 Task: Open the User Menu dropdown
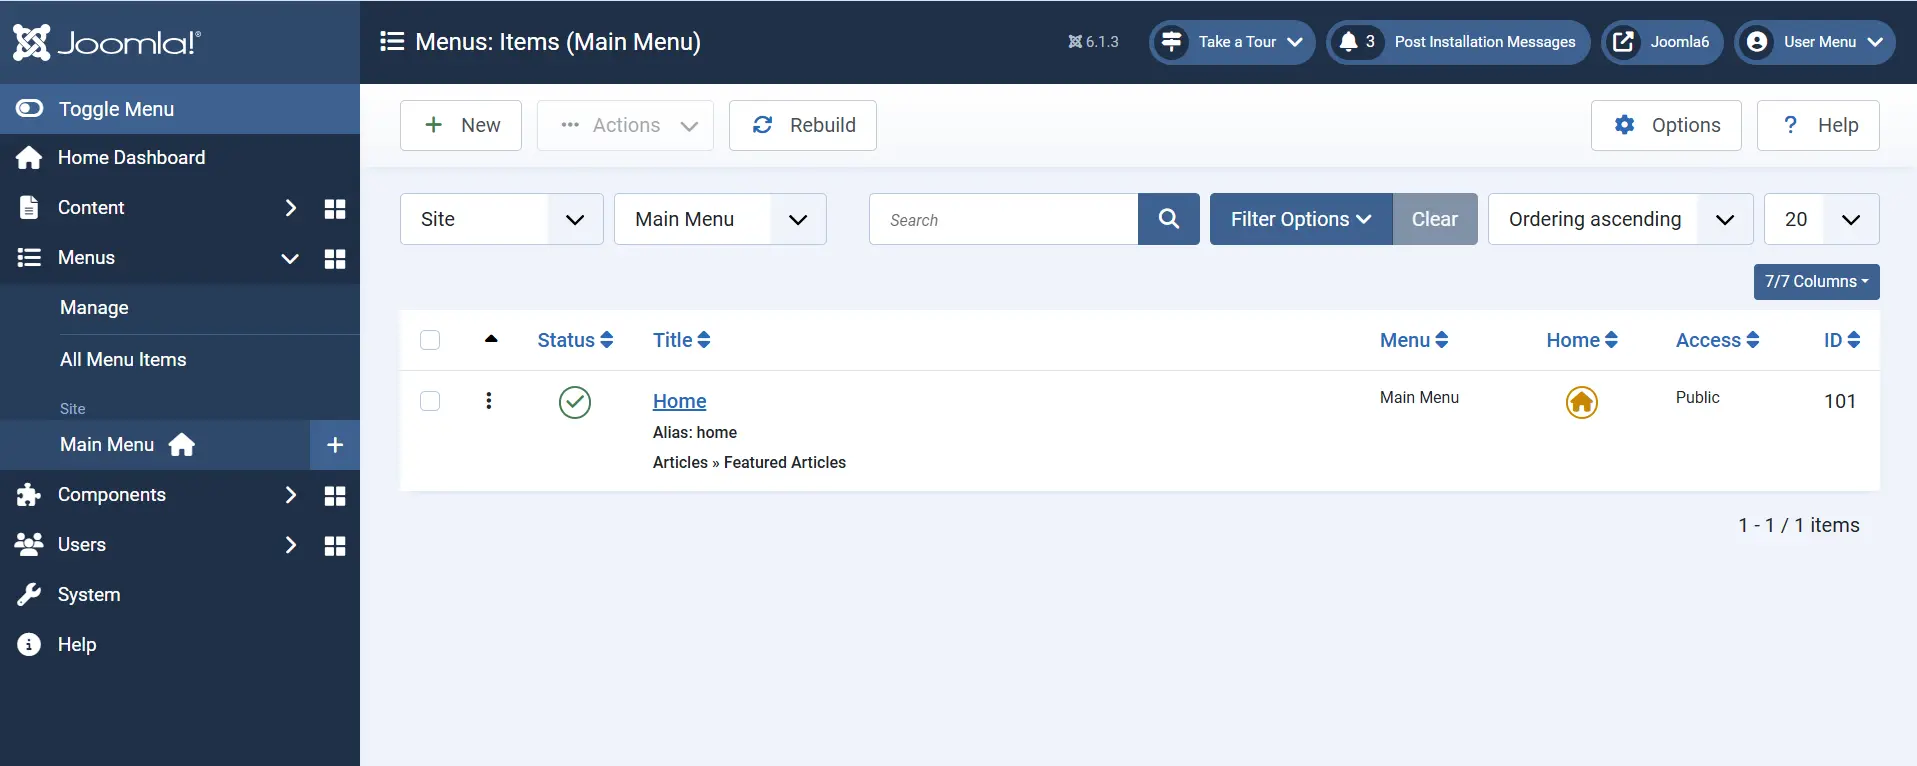click(1815, 42)
